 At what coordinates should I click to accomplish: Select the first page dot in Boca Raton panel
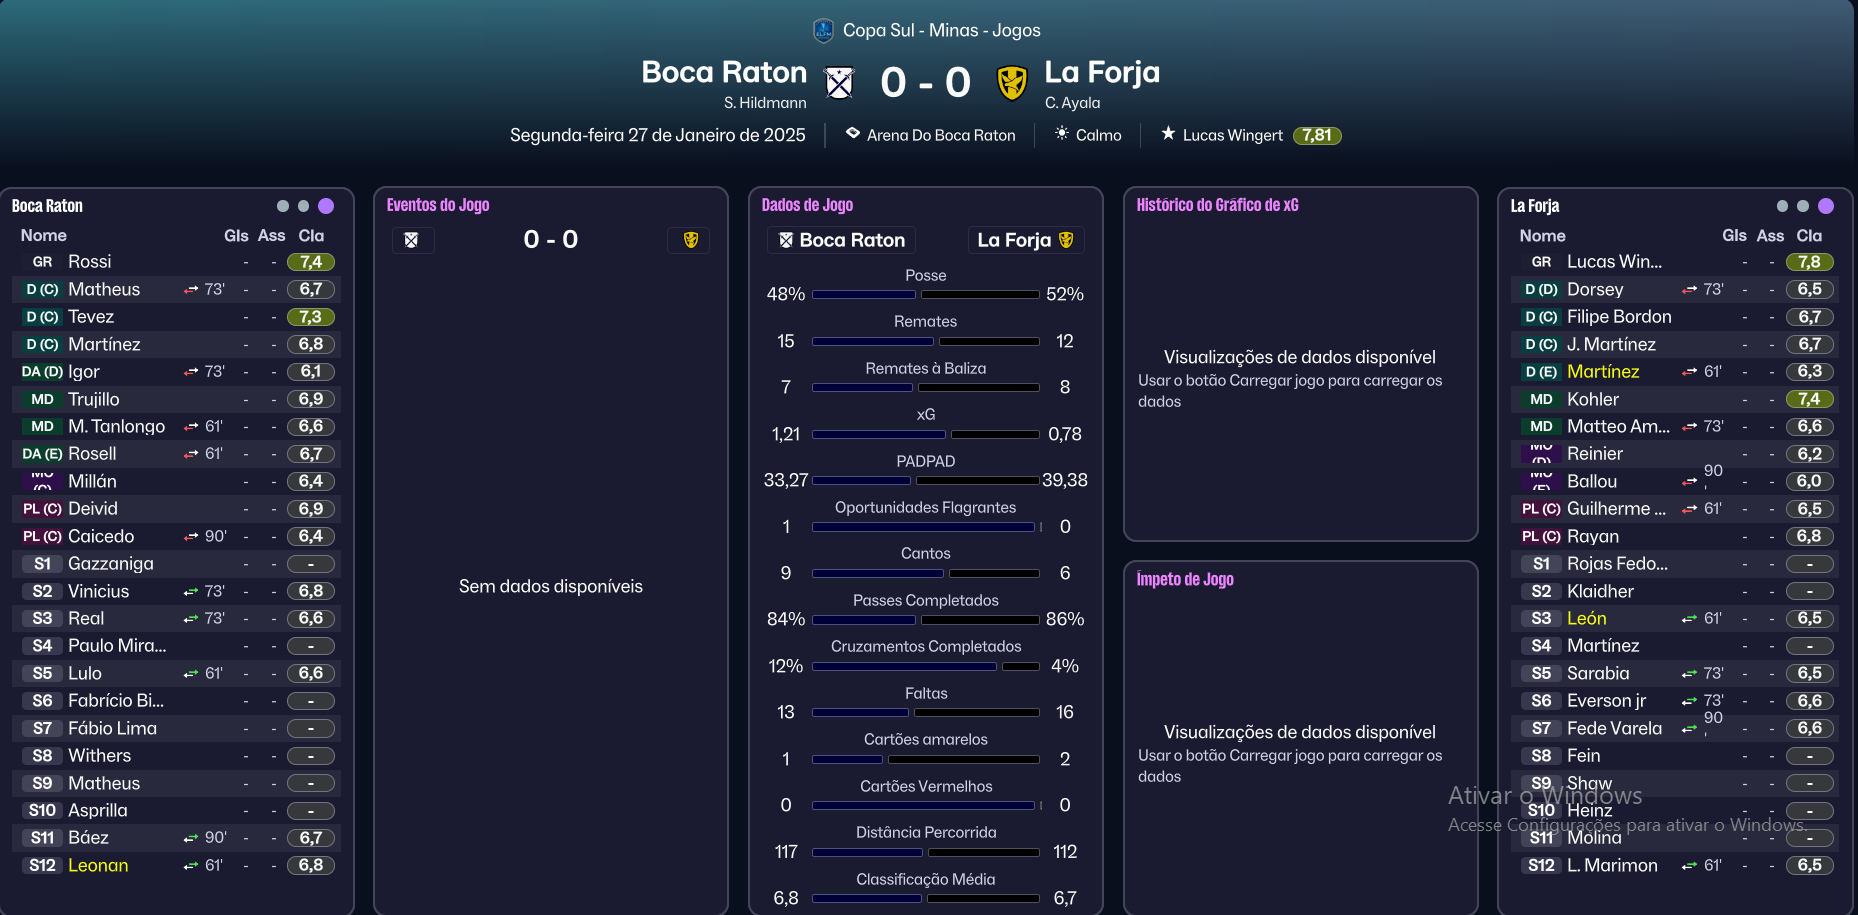pos(283,206)
